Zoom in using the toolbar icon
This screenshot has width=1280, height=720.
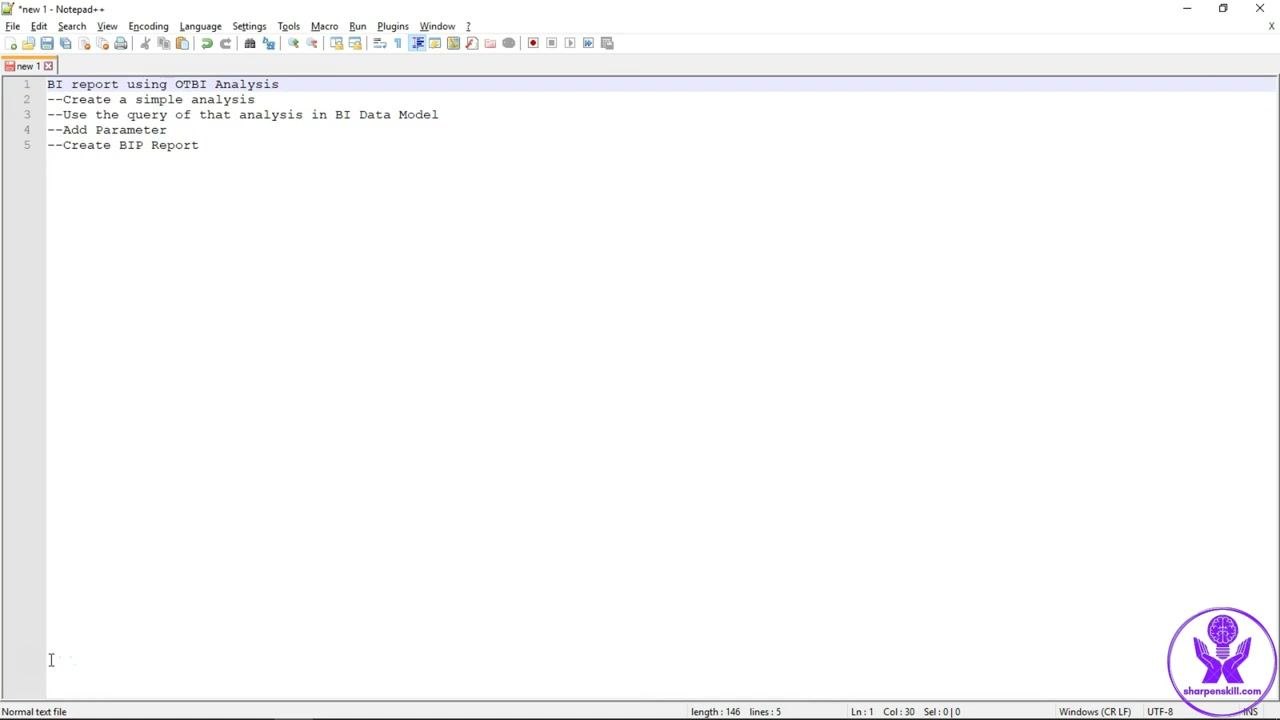(x=293, y=43)
